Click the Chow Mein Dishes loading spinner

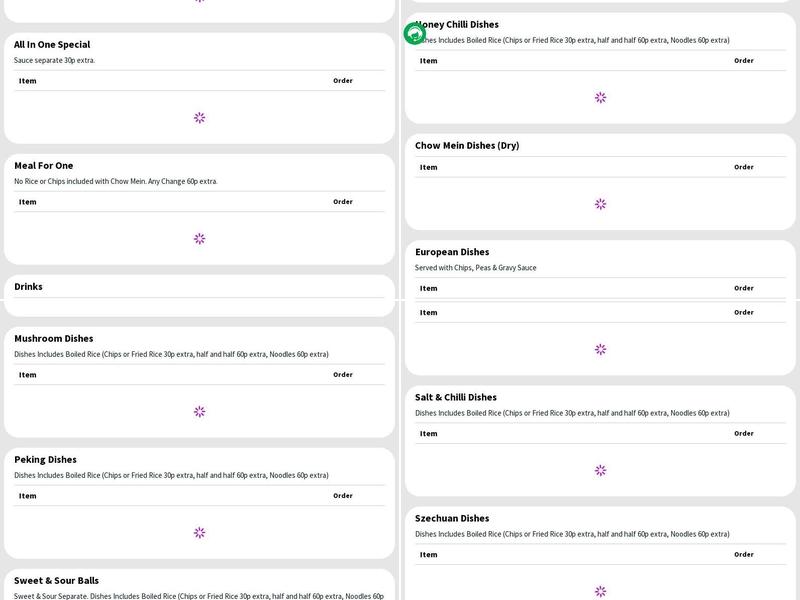pos(600,204)
